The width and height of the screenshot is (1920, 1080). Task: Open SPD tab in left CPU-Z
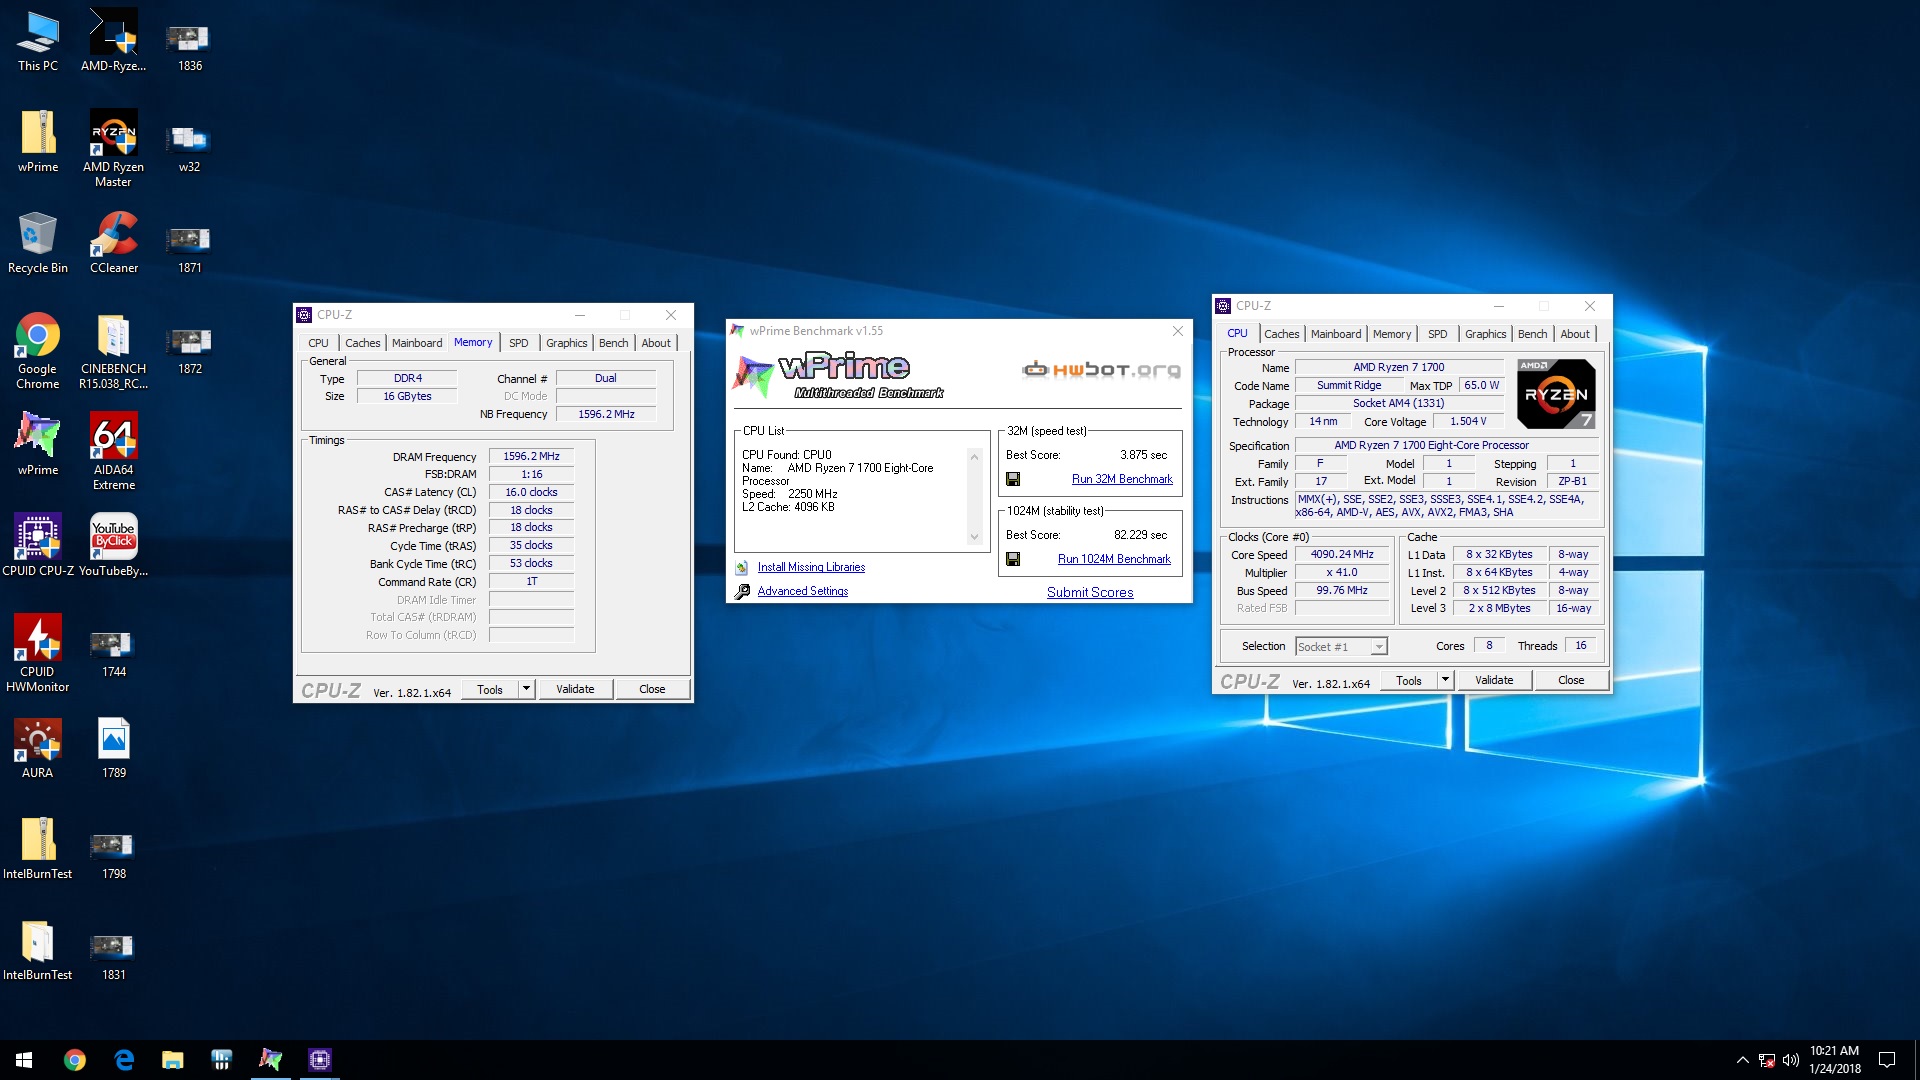[518, 343]
